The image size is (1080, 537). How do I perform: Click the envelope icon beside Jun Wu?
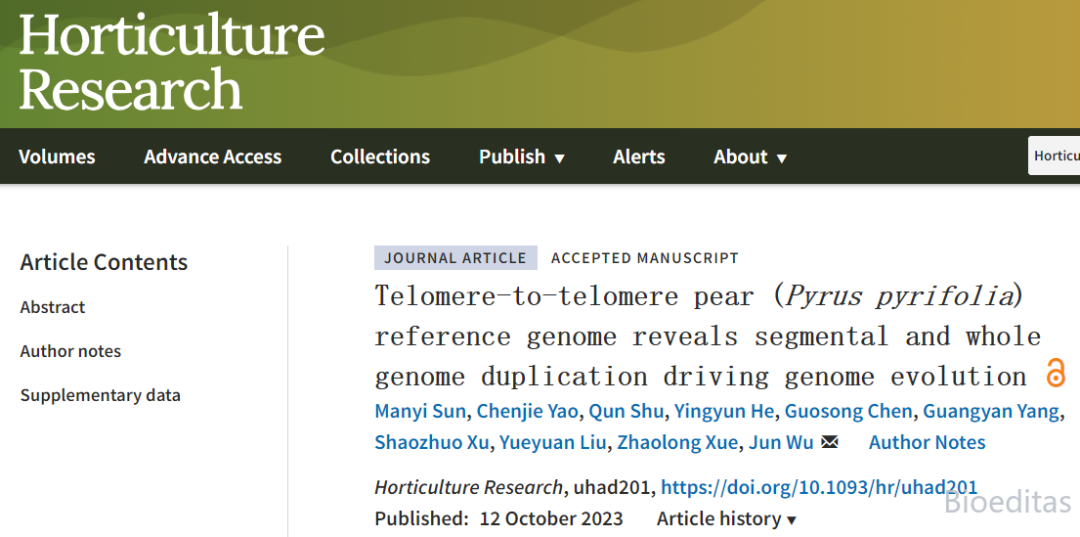(829, 442)
